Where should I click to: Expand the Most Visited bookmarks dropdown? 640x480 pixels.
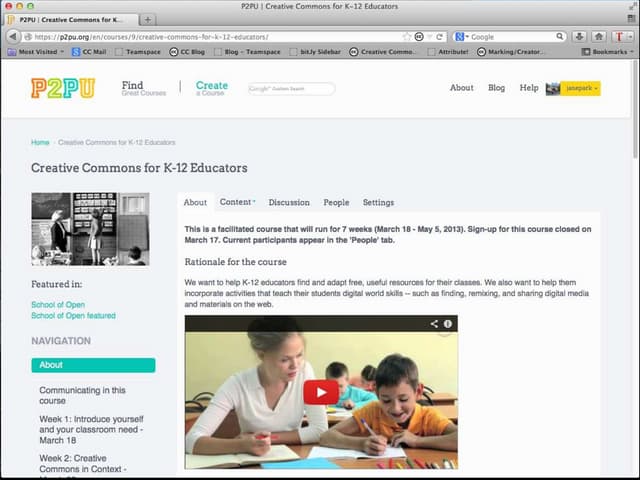[36, 52]
